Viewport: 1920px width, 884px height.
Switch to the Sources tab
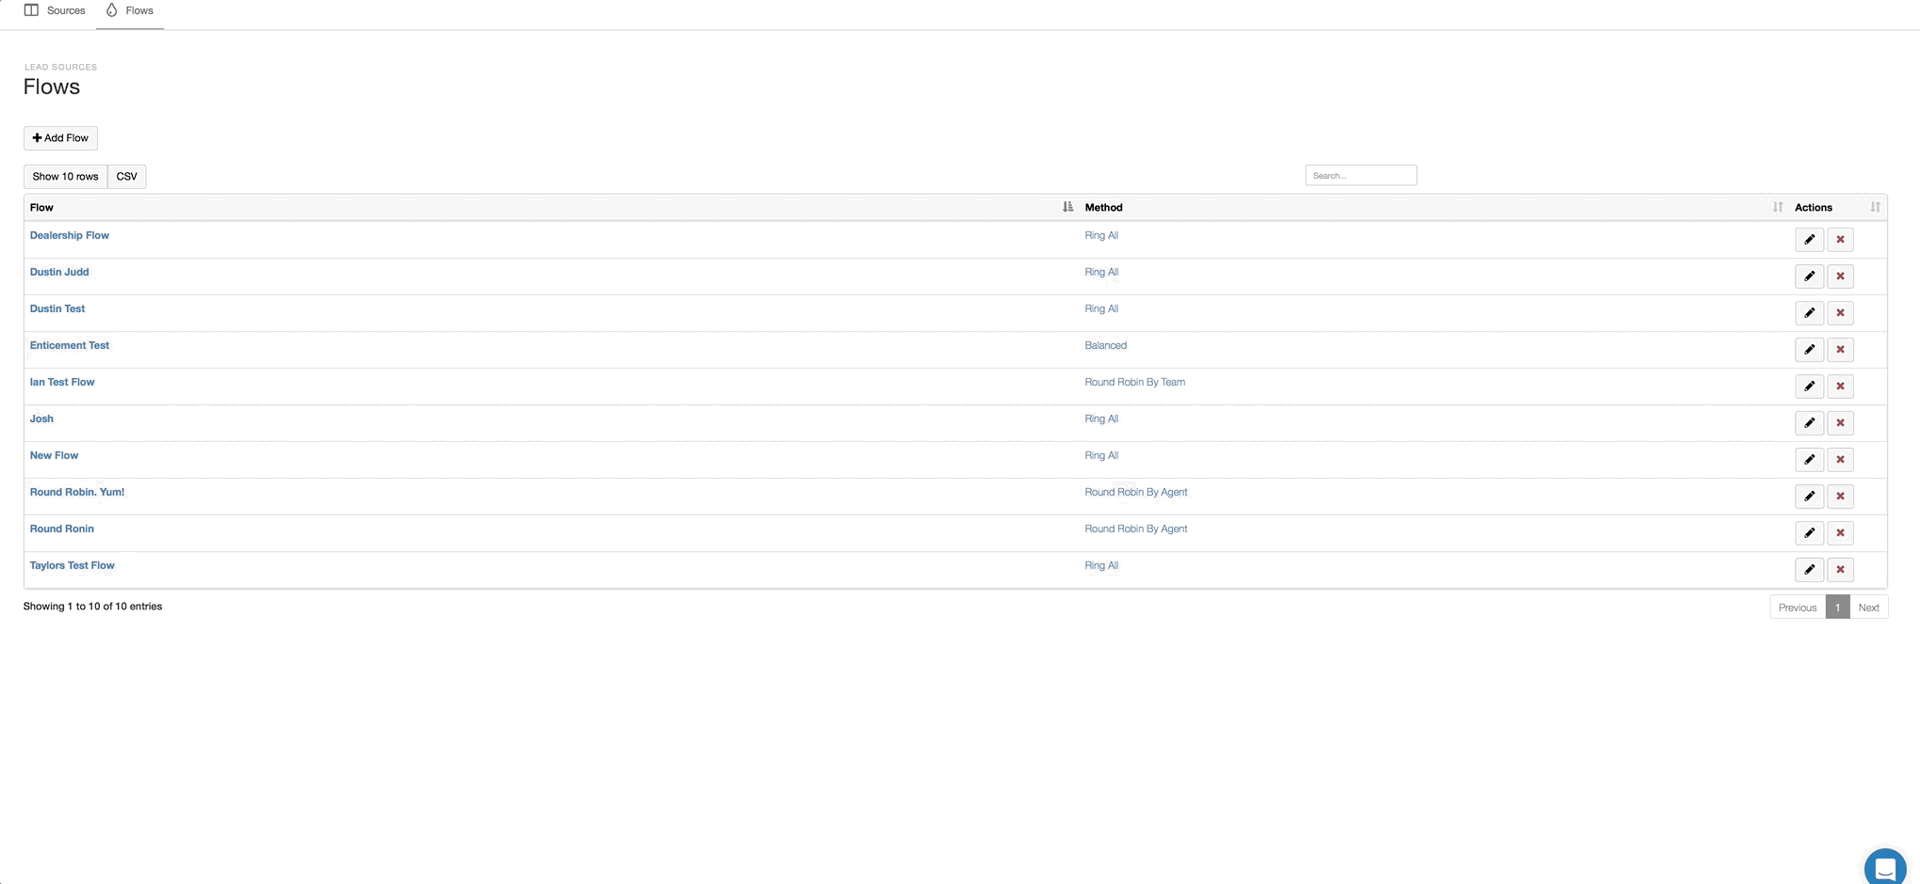(x=55, y=10)
